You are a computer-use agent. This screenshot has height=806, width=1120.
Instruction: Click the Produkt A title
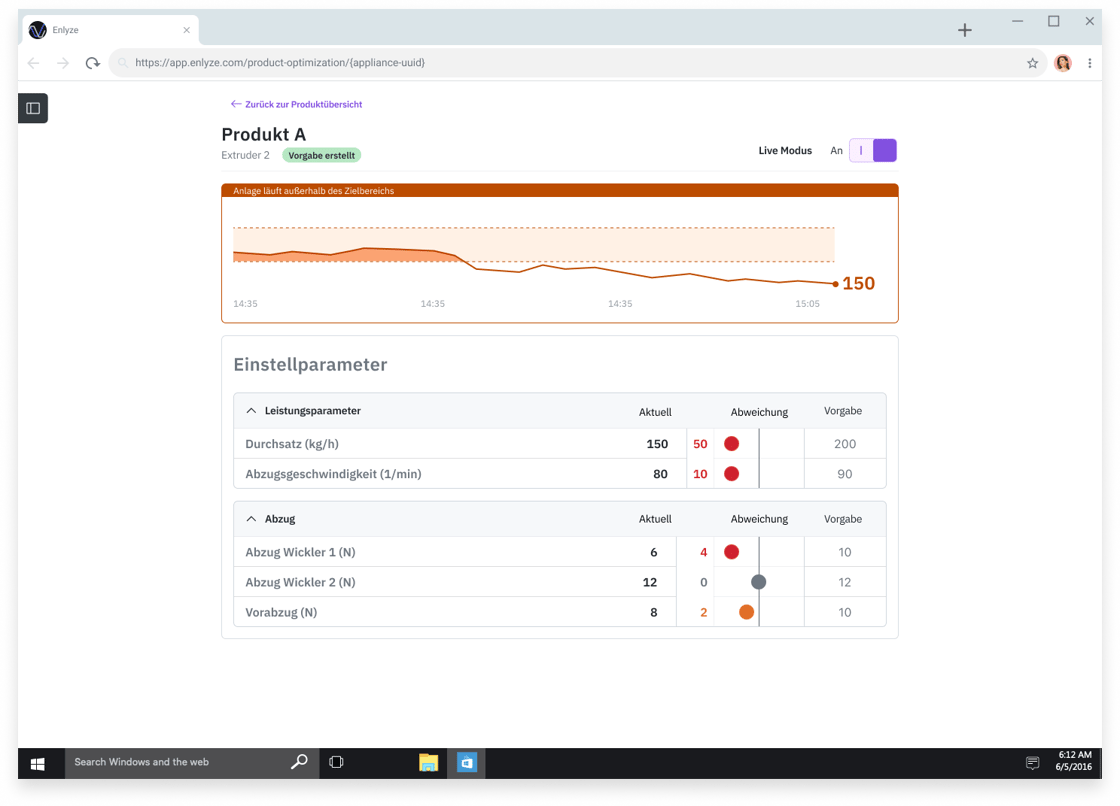point(264,134)
